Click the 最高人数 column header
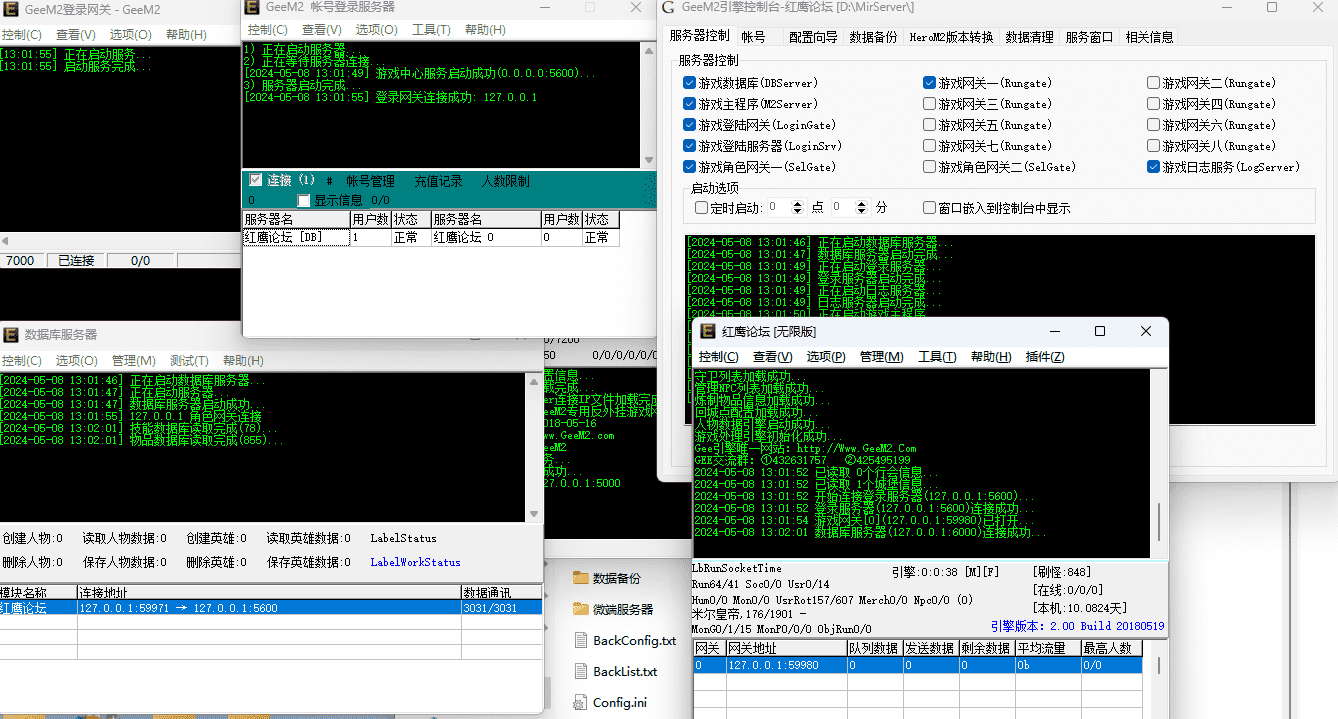 point(1110,648)
